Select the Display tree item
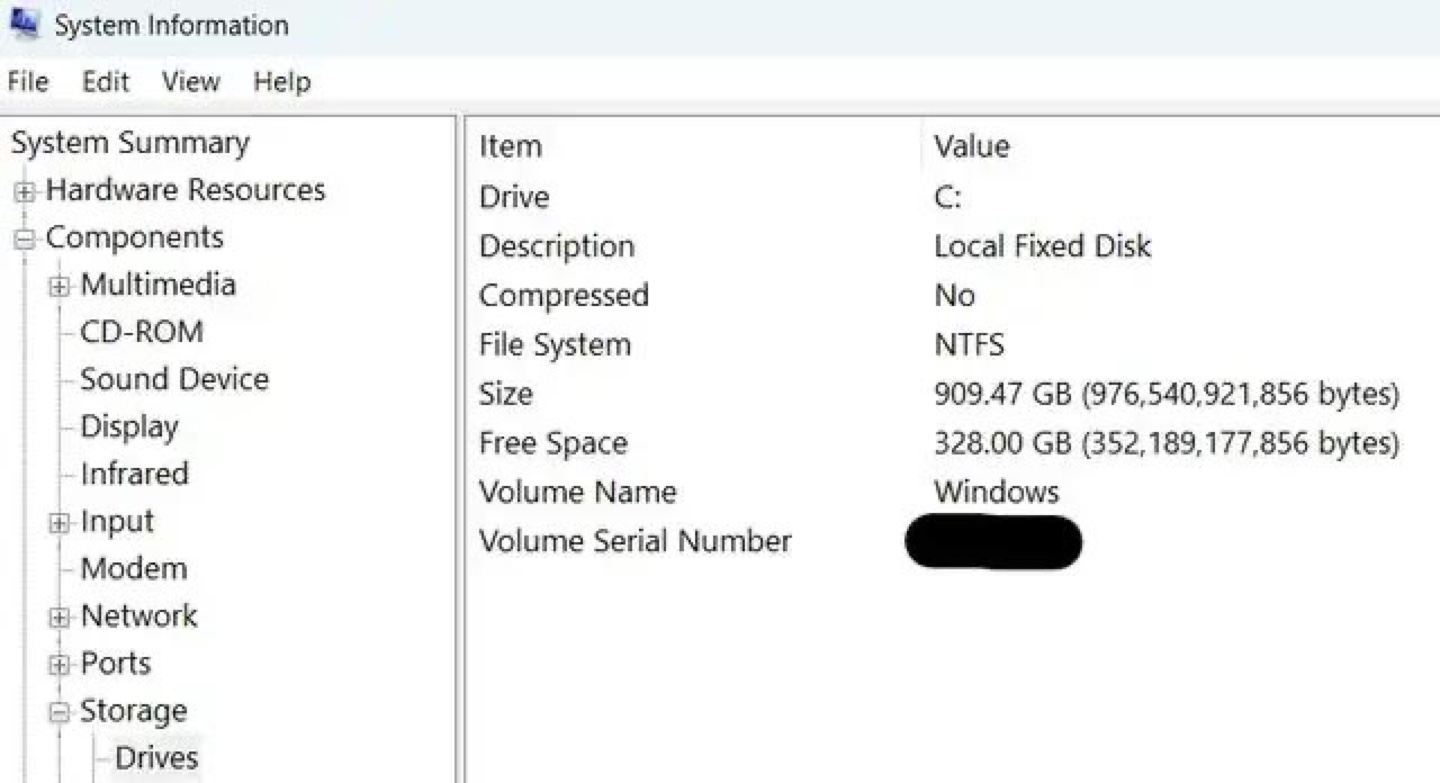This screenshot has height=783, width=1440. click(x=129, y=427)
